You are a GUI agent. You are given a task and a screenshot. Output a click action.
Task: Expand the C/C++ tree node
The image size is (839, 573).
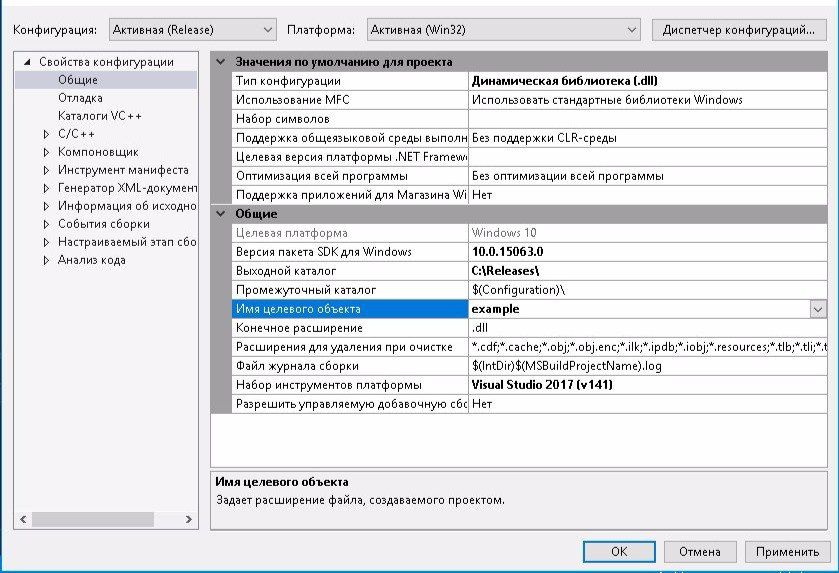[46, 134]
